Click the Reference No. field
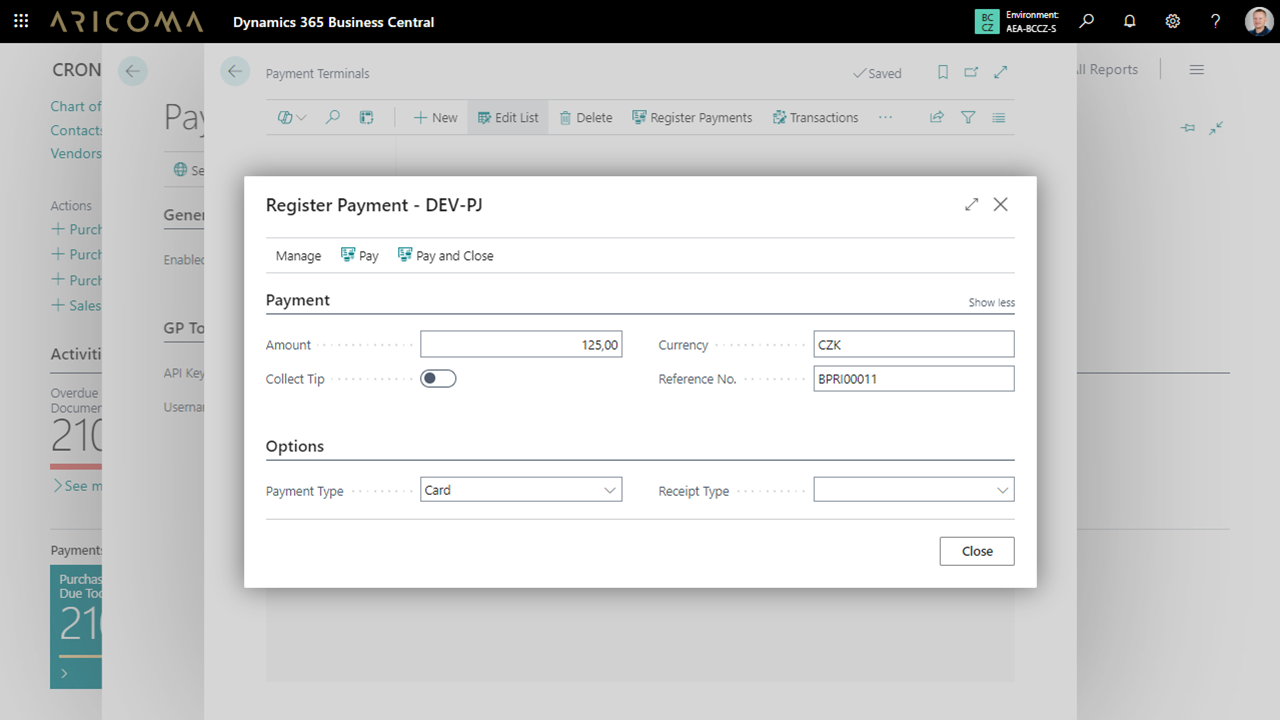This screenshot has height=720, width=1280. tap(914, 378)
